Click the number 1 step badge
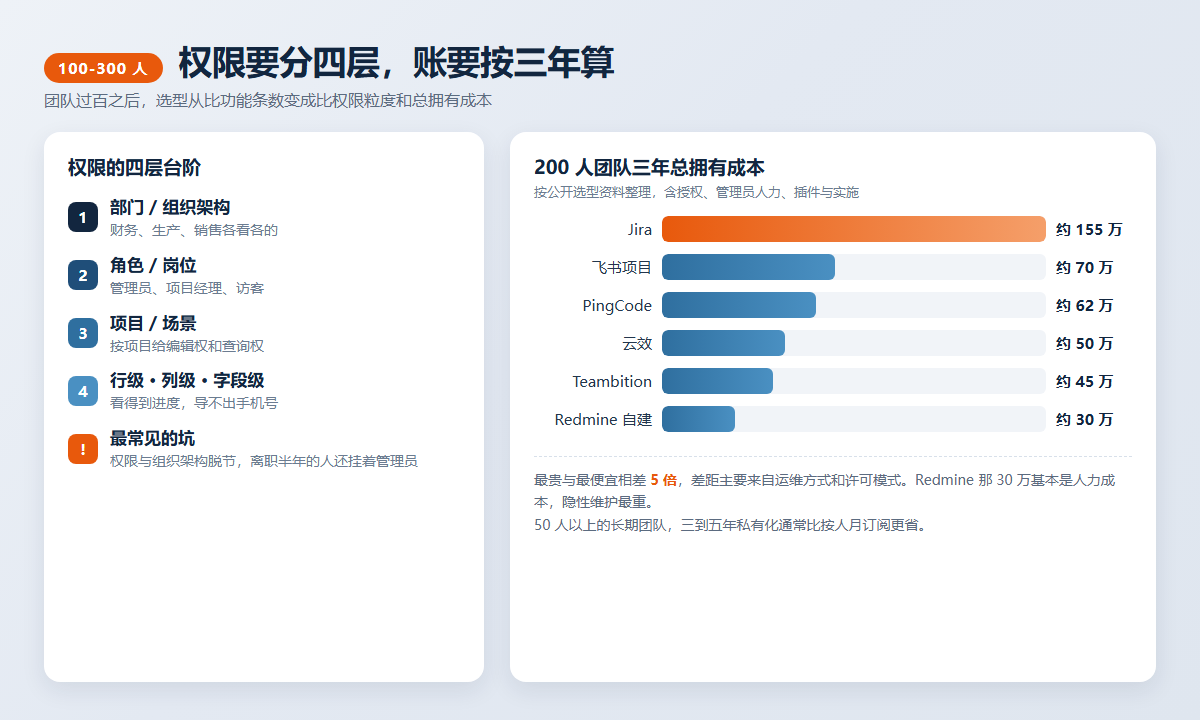 tap(83, 217)
